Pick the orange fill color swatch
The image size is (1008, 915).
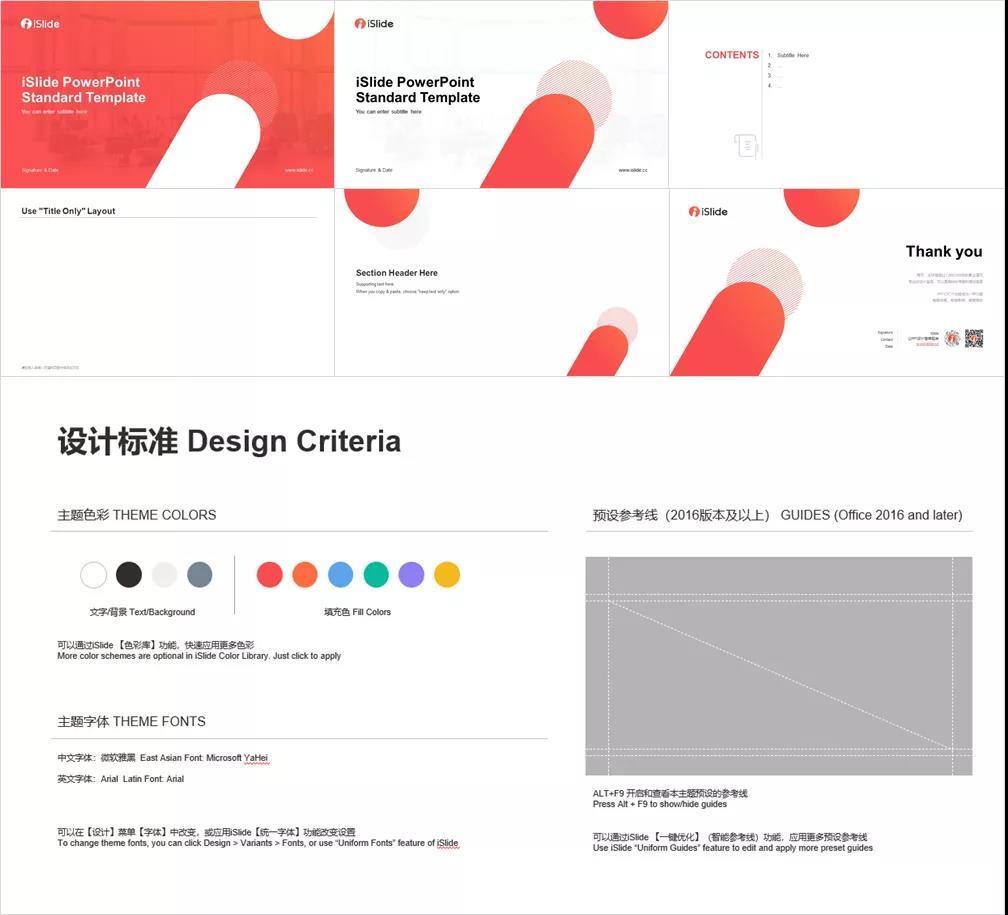[x=305, y=574]
